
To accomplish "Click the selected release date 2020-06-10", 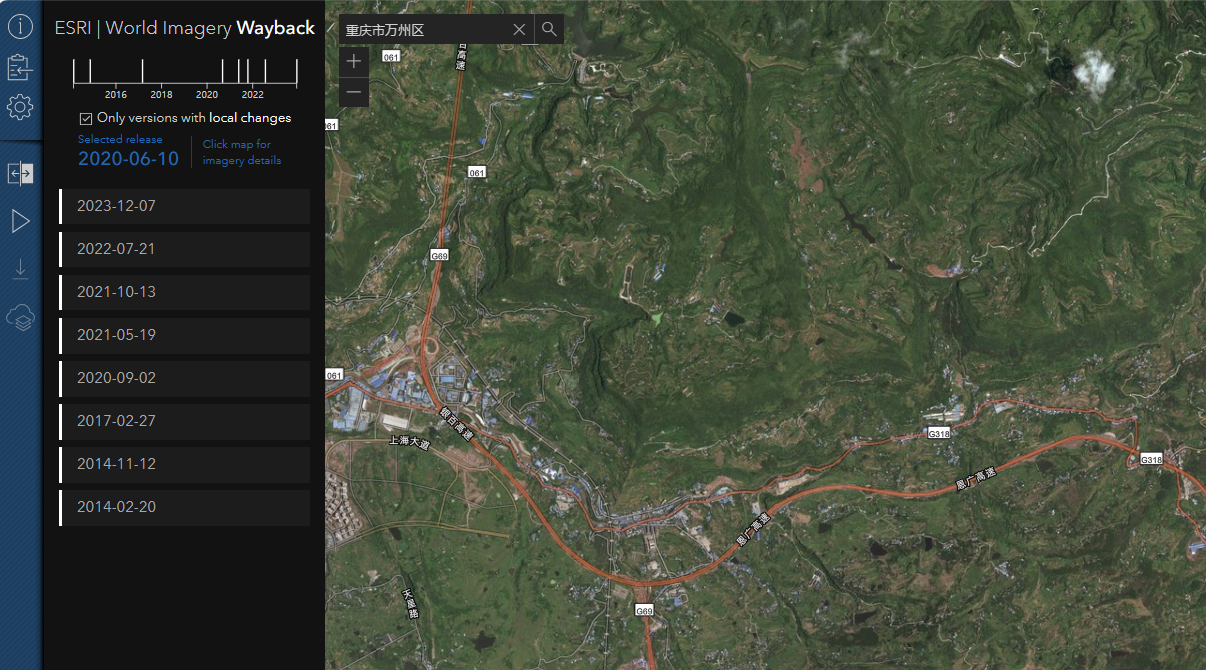I will (129, 159).
